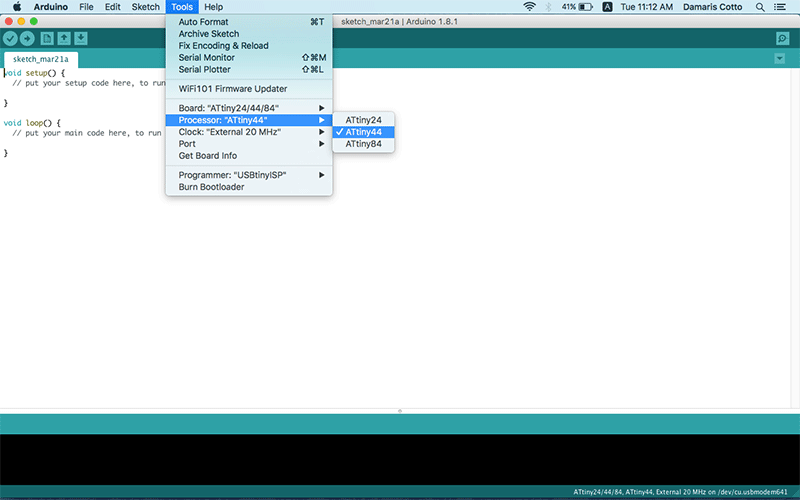Expand the Port submenu

click(x=249, y=144)
